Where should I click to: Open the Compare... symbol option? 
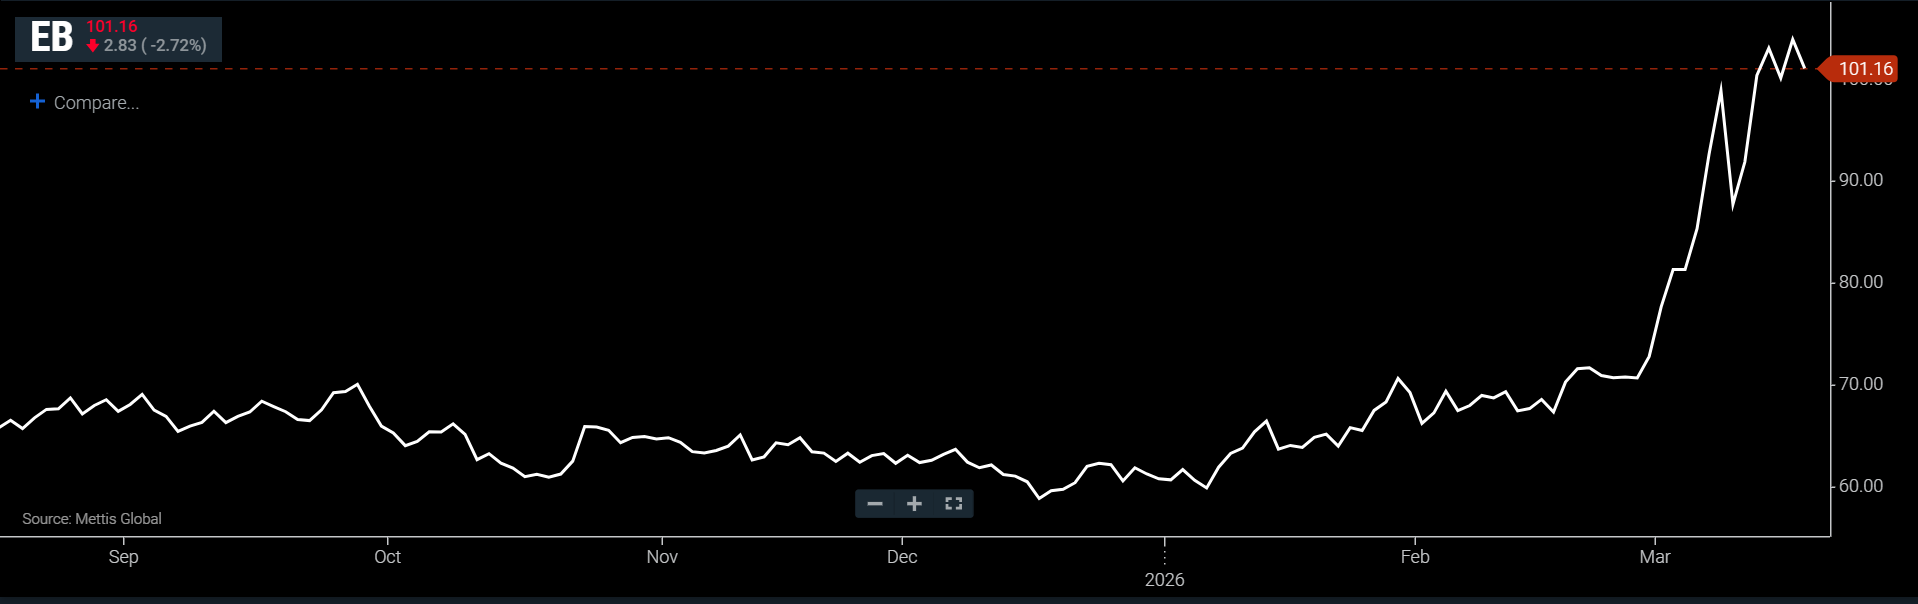point(96,103)
